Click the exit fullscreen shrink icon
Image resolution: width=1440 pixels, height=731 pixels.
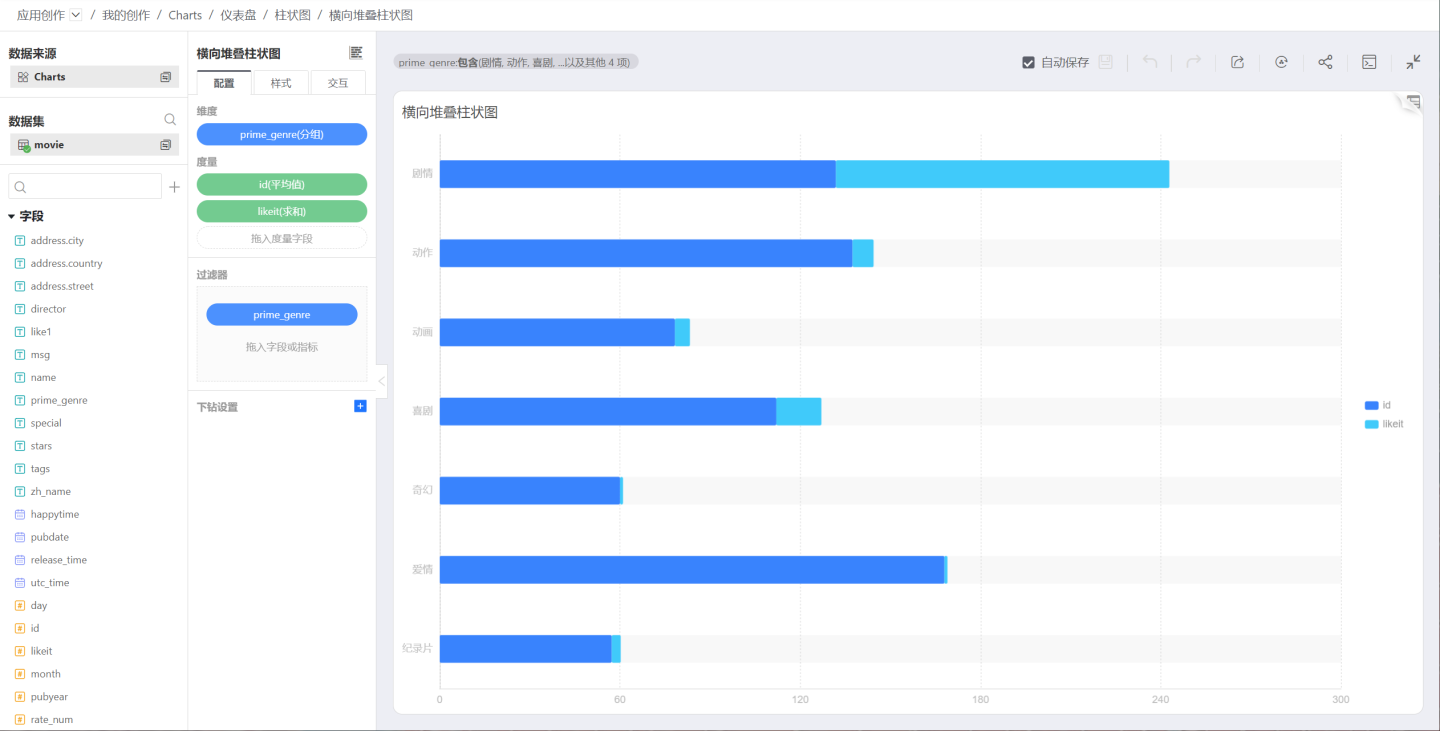(1413, 62)
